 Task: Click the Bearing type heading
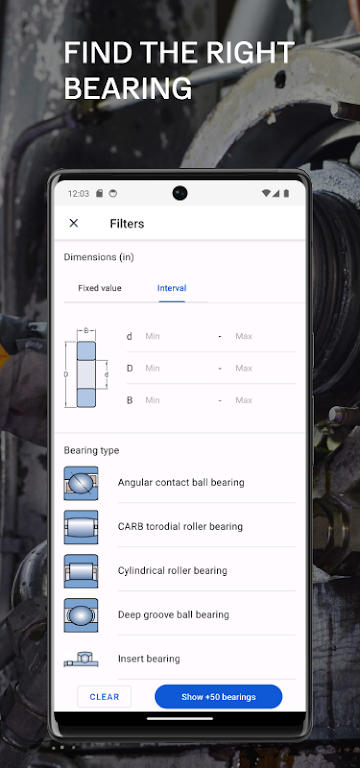91,450
